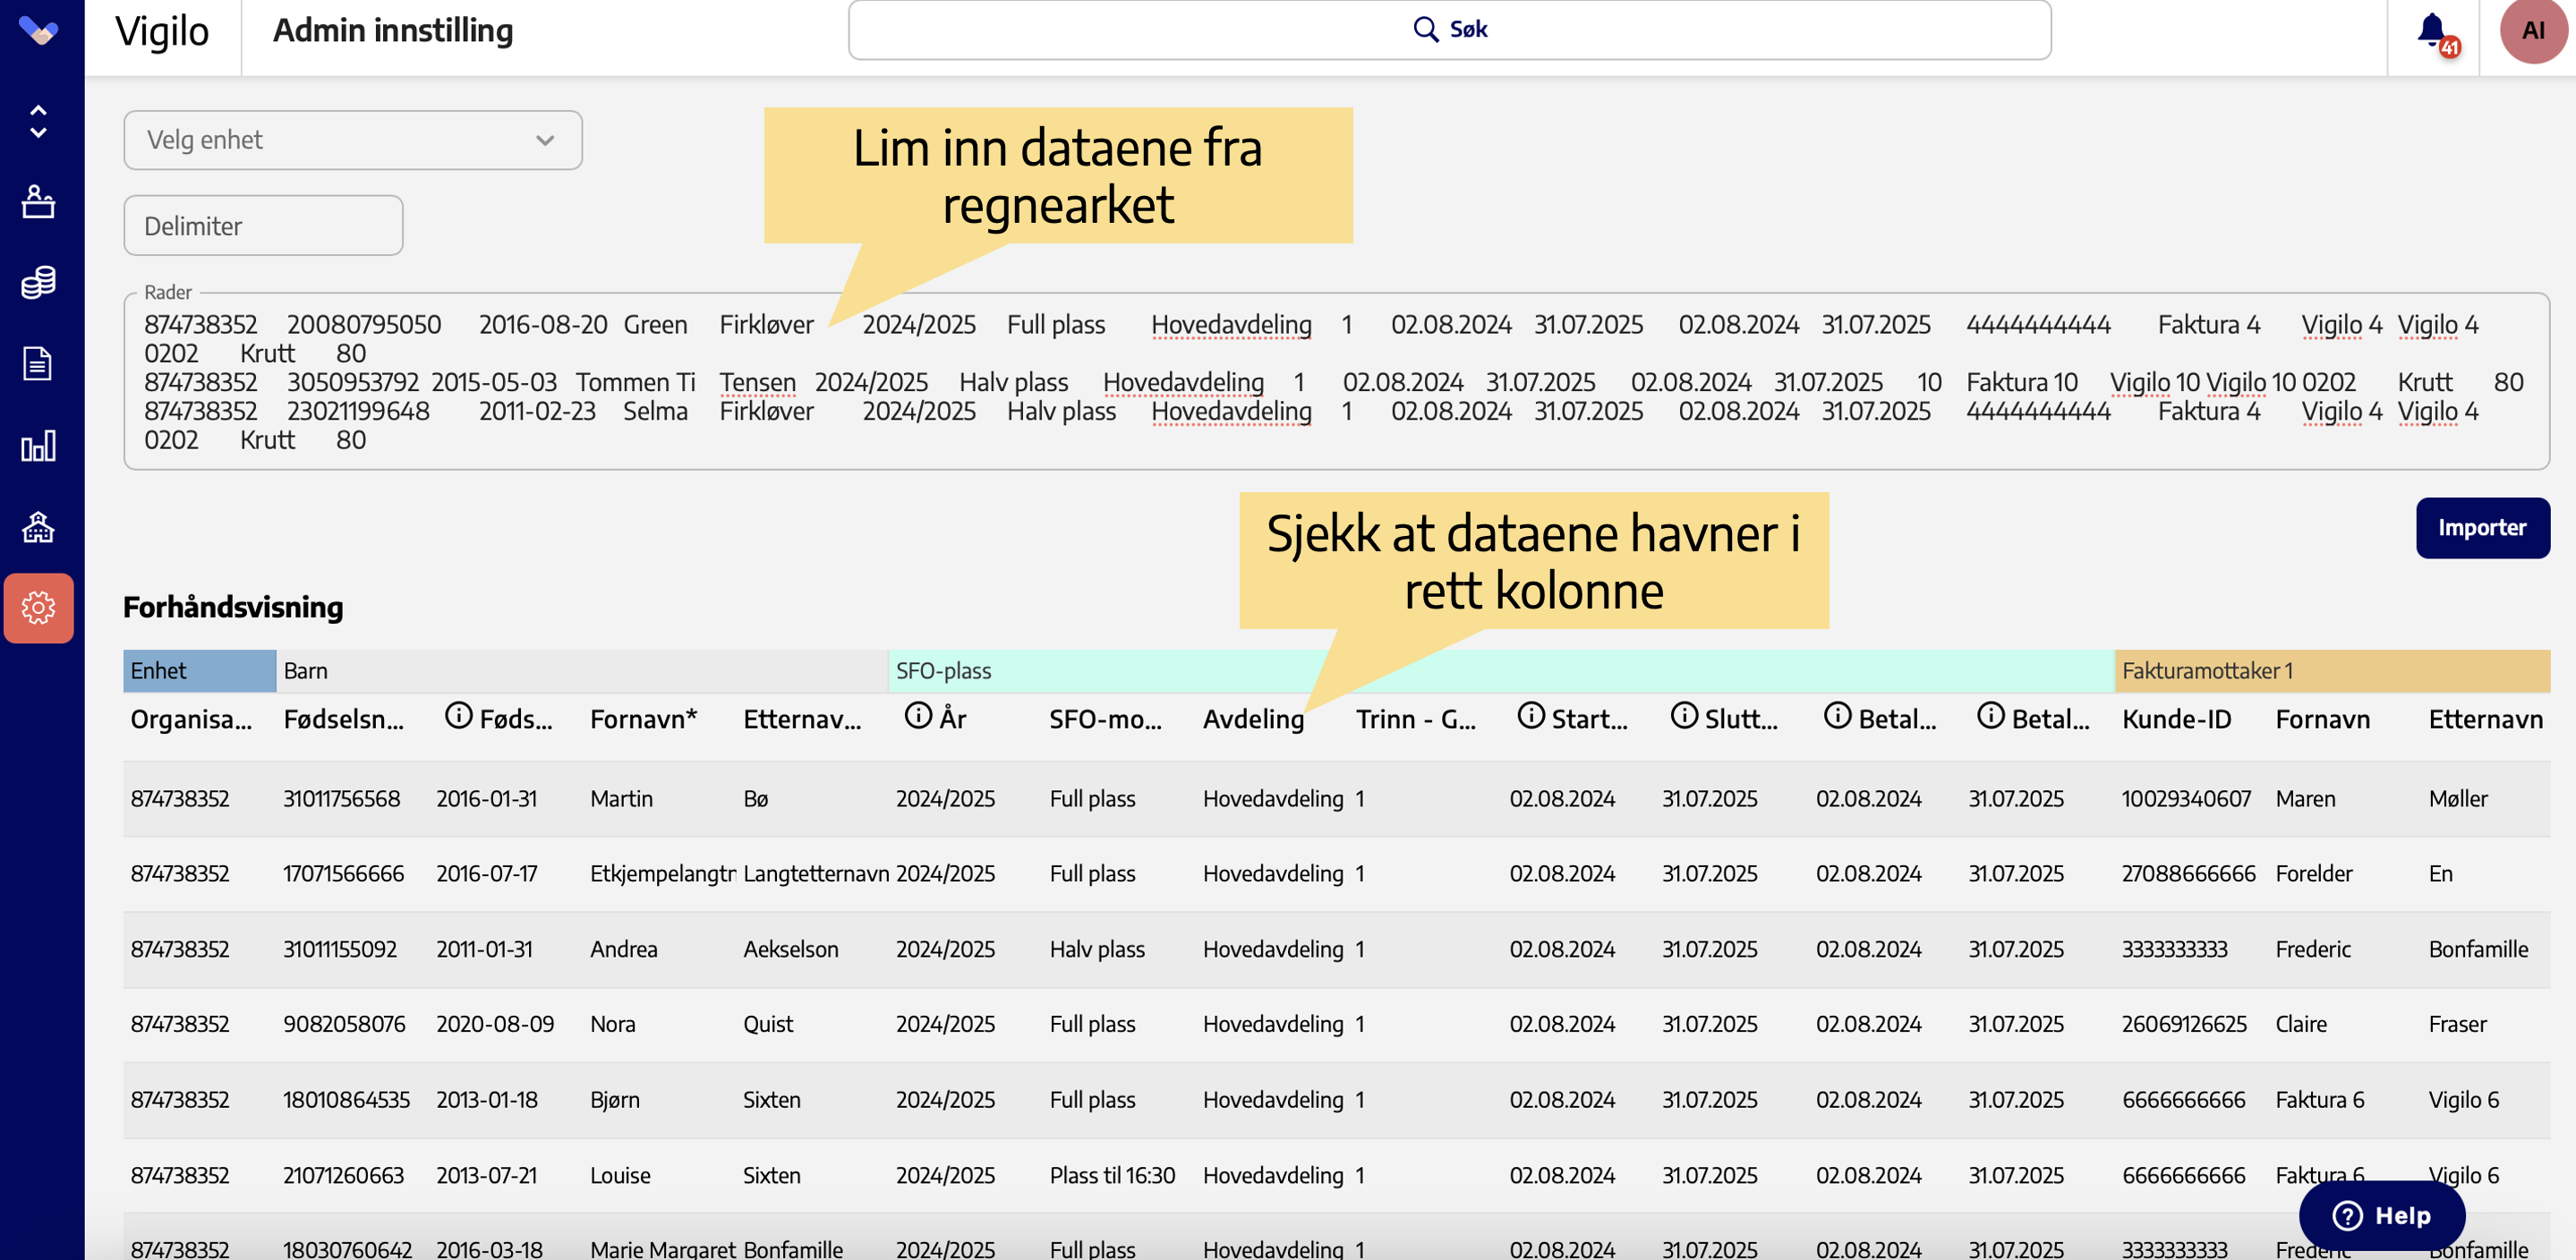Click the Importer button

point(2481,528)
